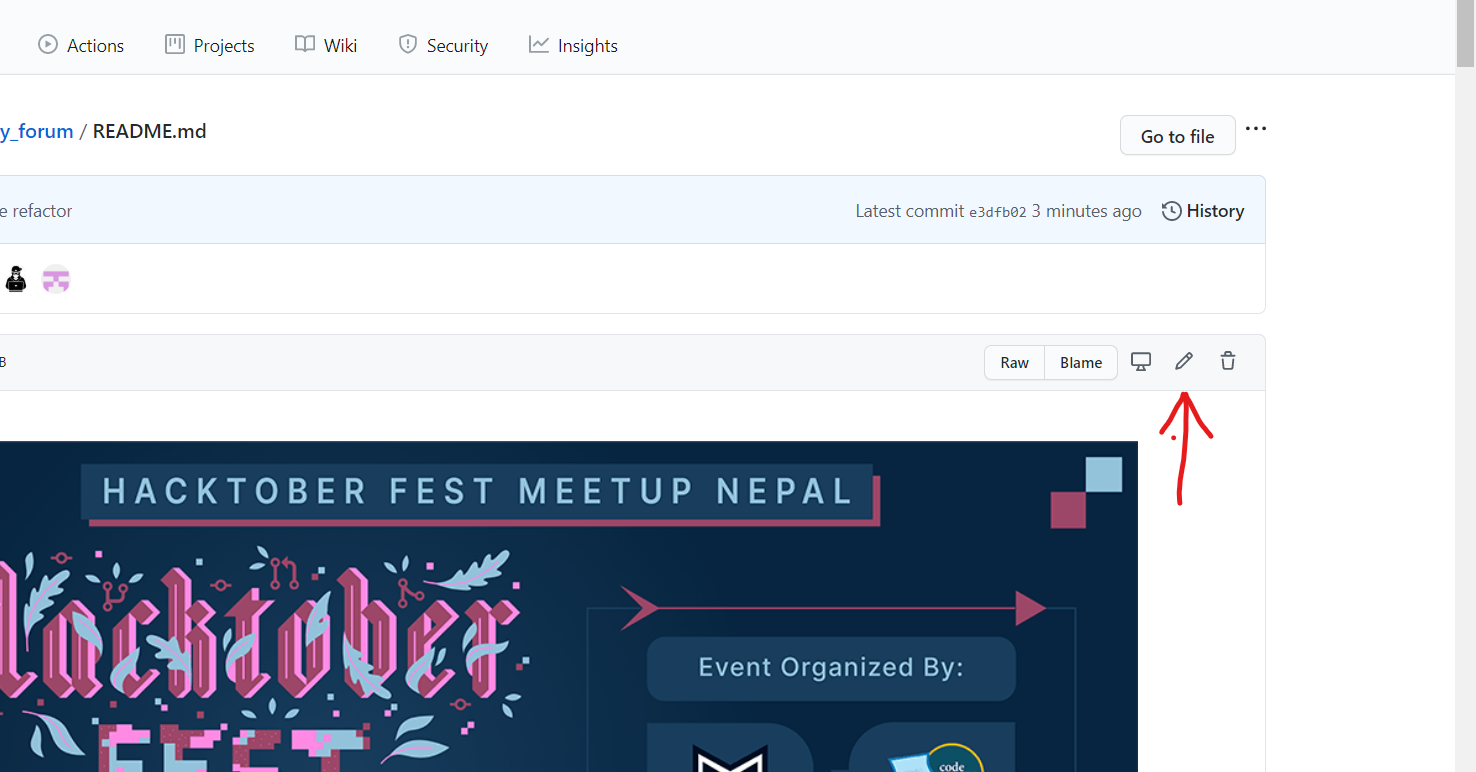Click the pencil edit file icon
Viewport: 1476px width, 772px height.
(1184, 362)
